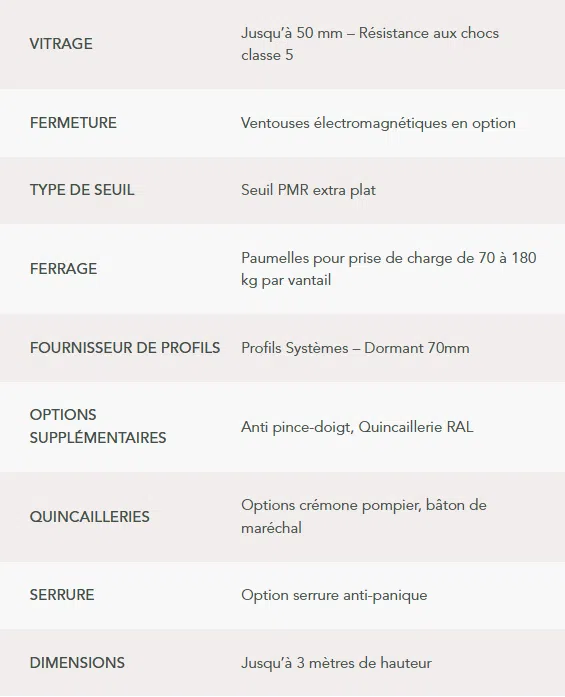The image size is (565, 697).
Task: Click the QUINCAILLERIES row label
Action: (x=89, y=517)
